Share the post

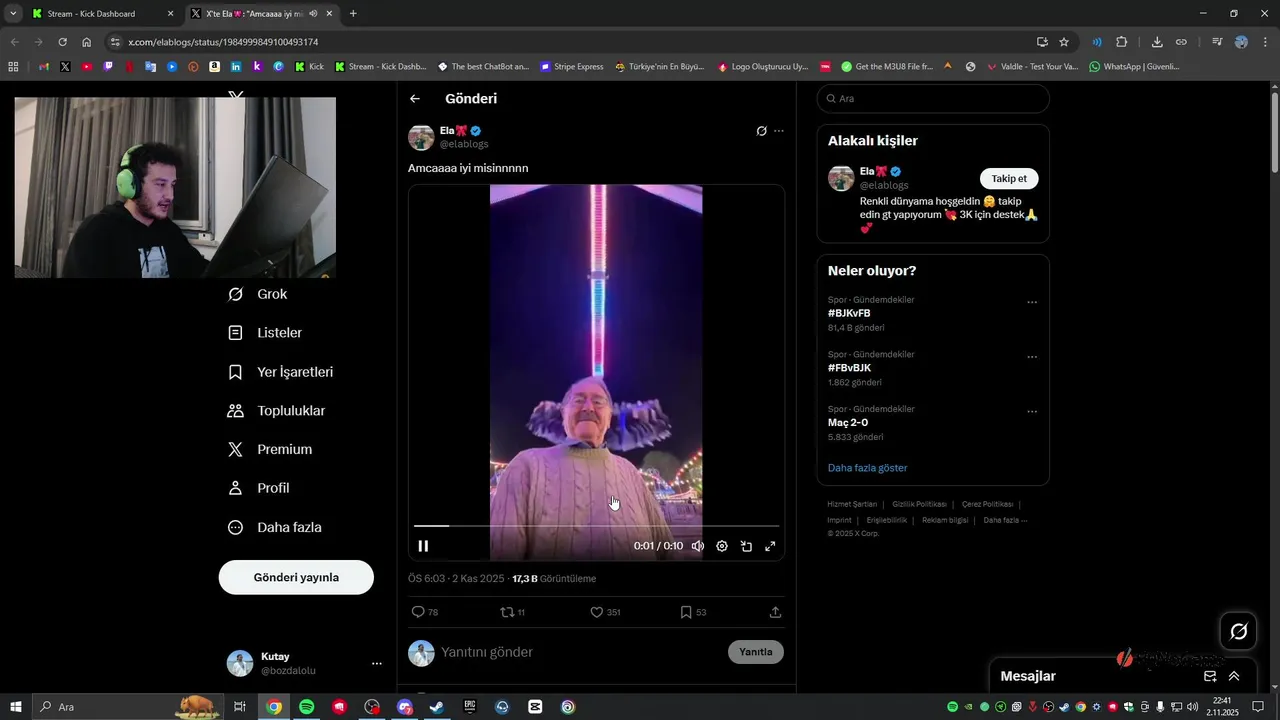[x=775, y=612]
